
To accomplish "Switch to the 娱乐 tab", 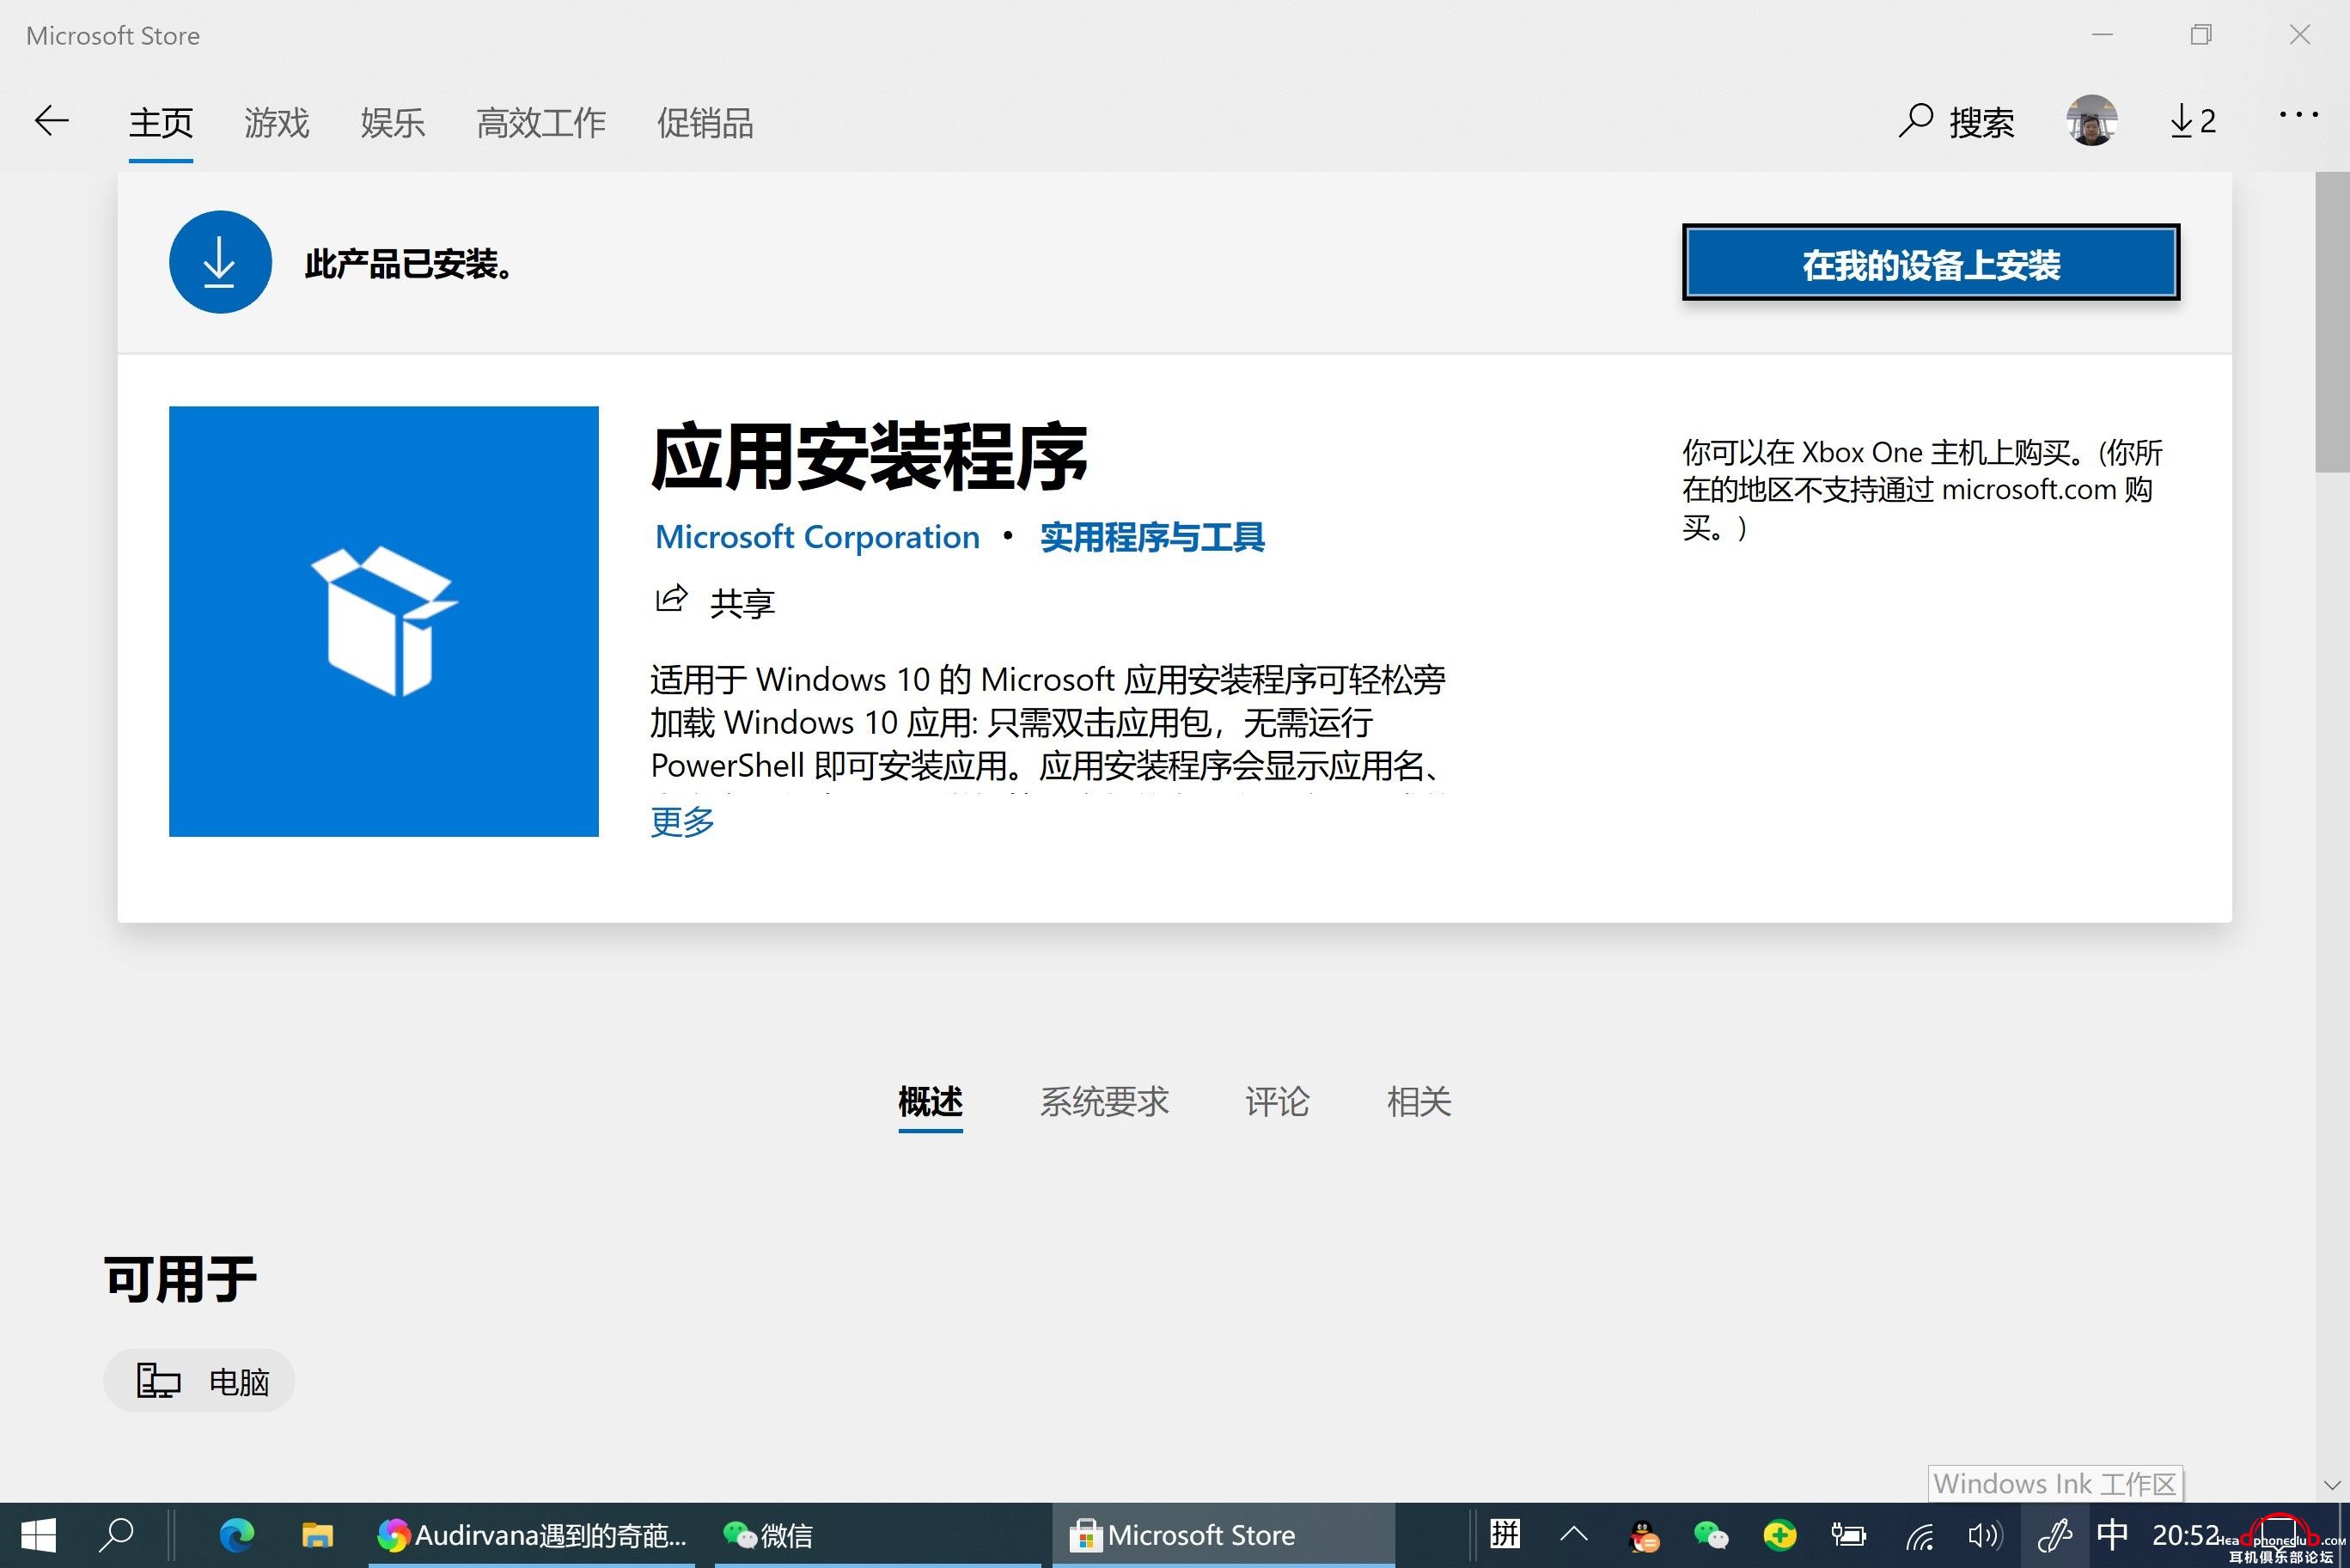I will point(392,123).
